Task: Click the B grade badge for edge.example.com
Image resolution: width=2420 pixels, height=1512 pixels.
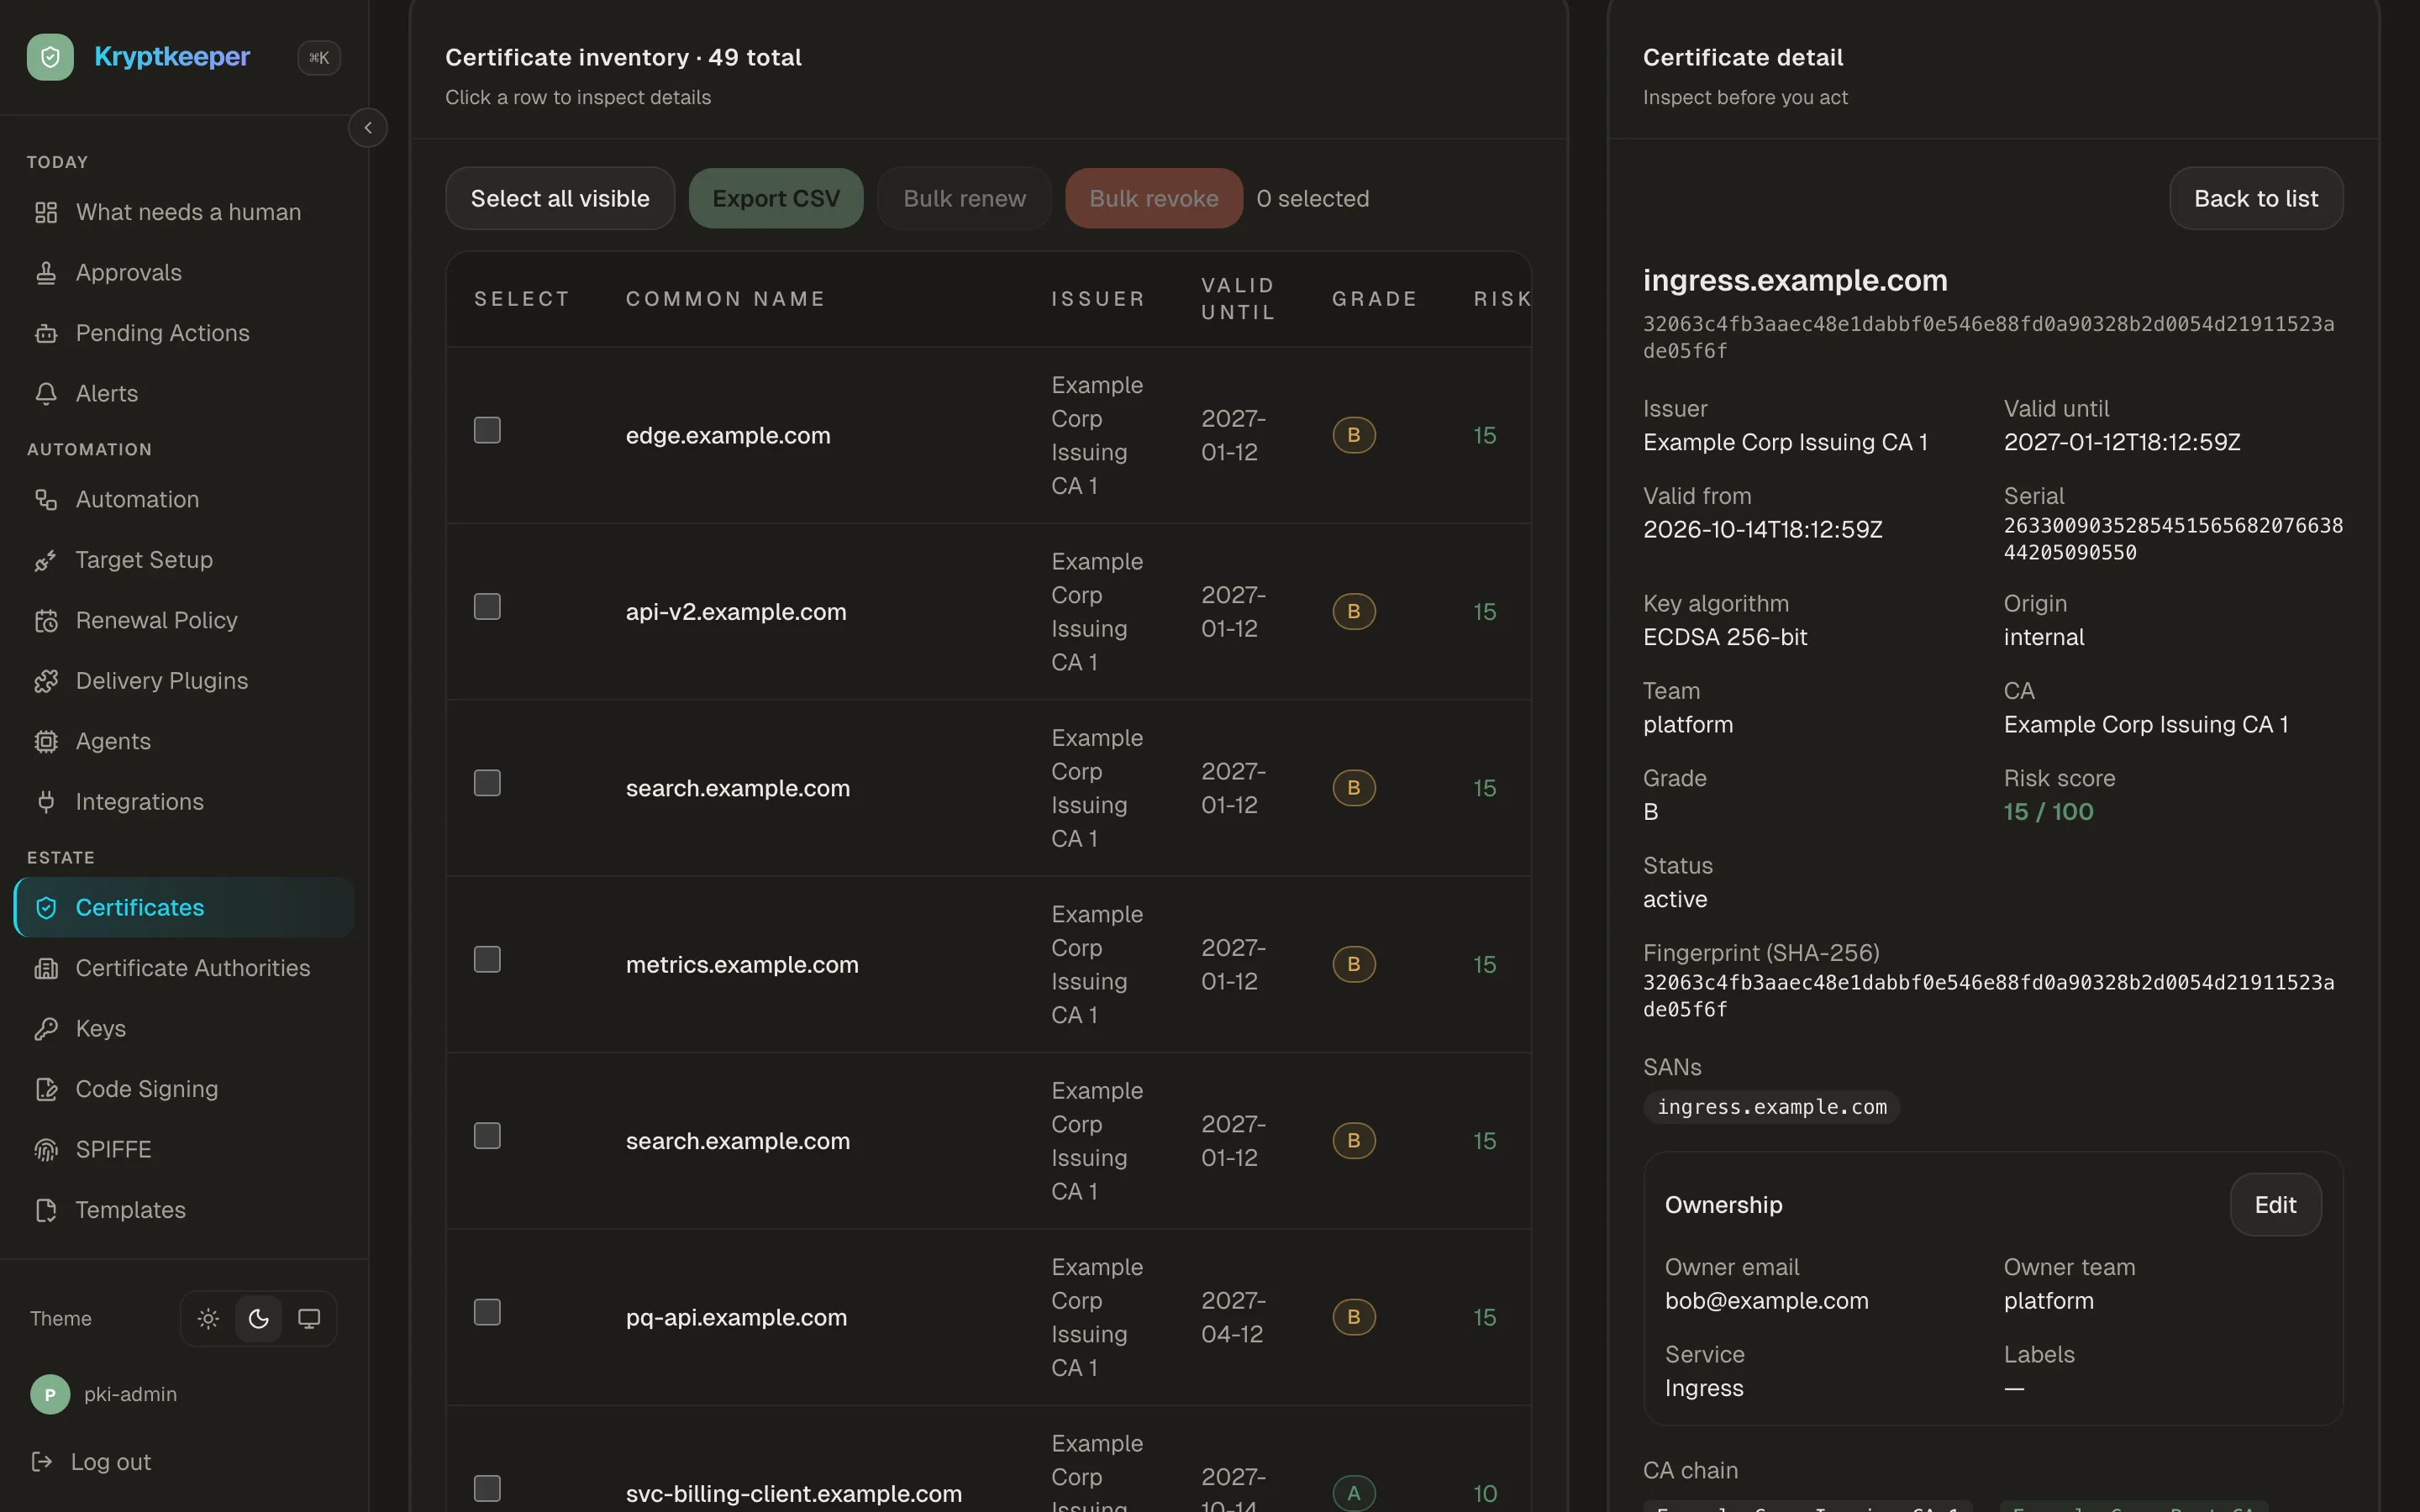Action: pos(1354,435)
